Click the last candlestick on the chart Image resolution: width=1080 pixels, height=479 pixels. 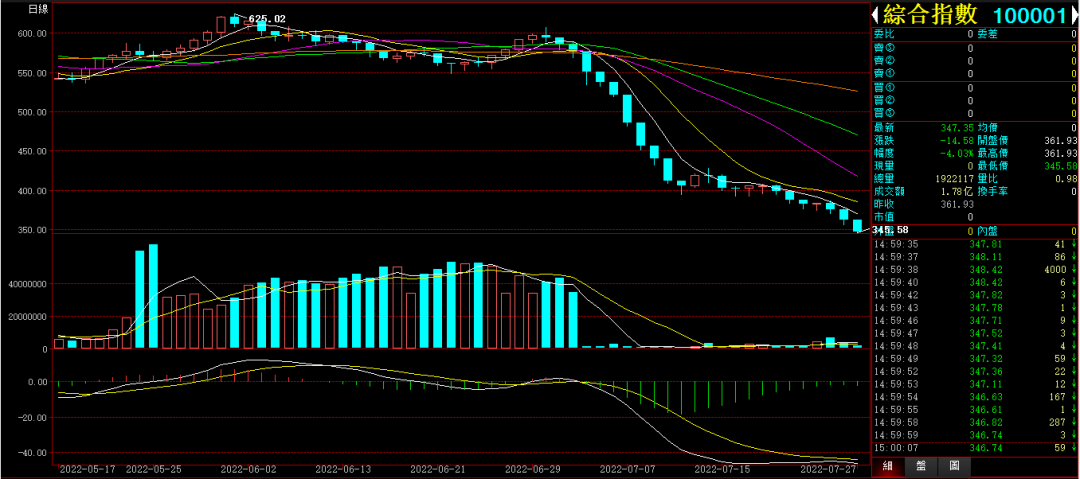coord(858,225)
